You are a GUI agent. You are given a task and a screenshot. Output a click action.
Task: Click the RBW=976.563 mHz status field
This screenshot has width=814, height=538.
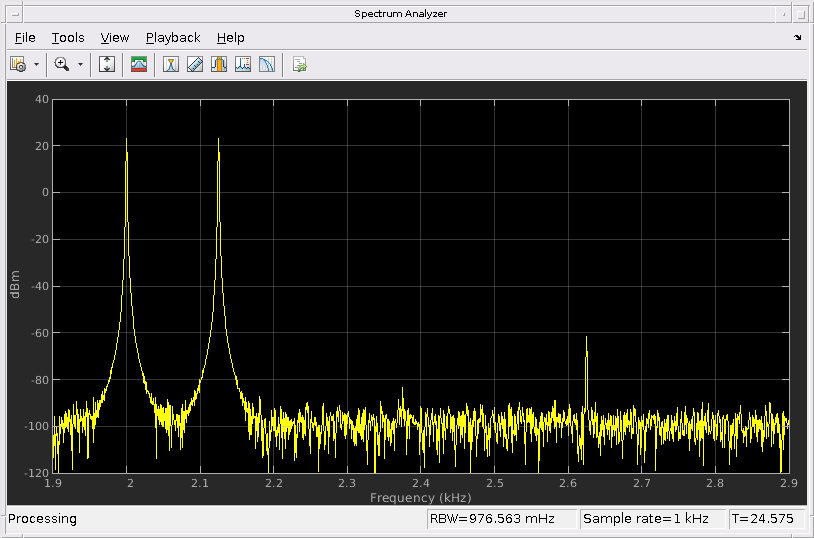(x=501, y=519)
